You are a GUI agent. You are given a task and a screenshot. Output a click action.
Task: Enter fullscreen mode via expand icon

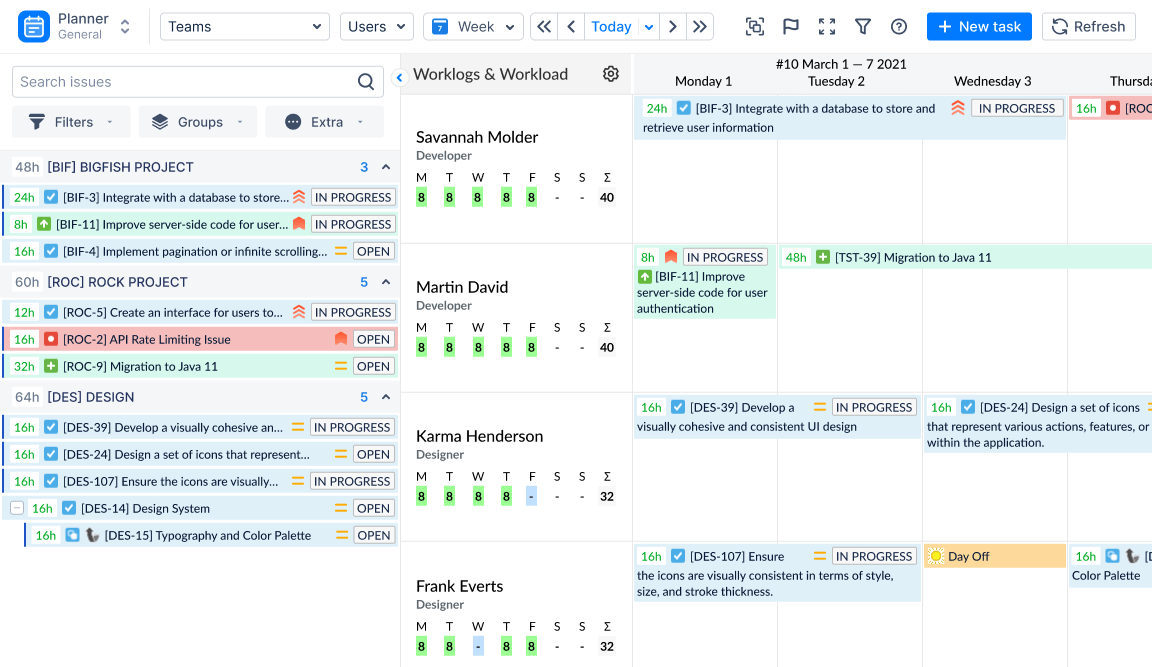pyautogui.click(x=827, y=27)
